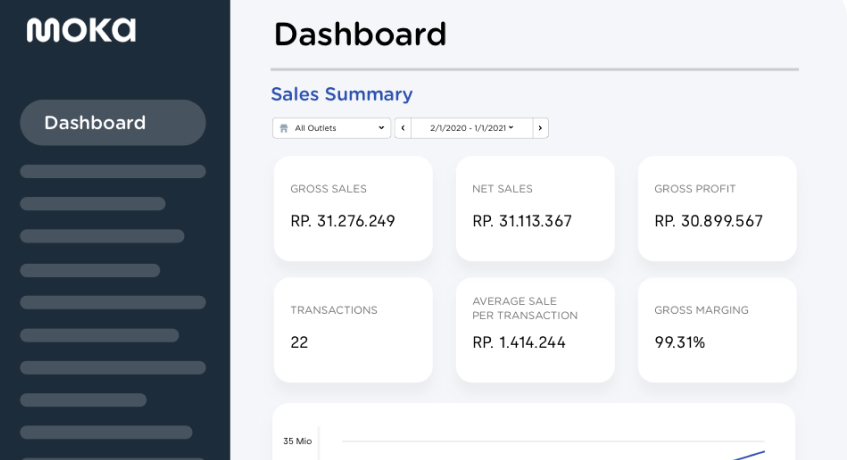Open the Transactions card showing 22
The height and width of the screenshot is (460, 847).
353,329
